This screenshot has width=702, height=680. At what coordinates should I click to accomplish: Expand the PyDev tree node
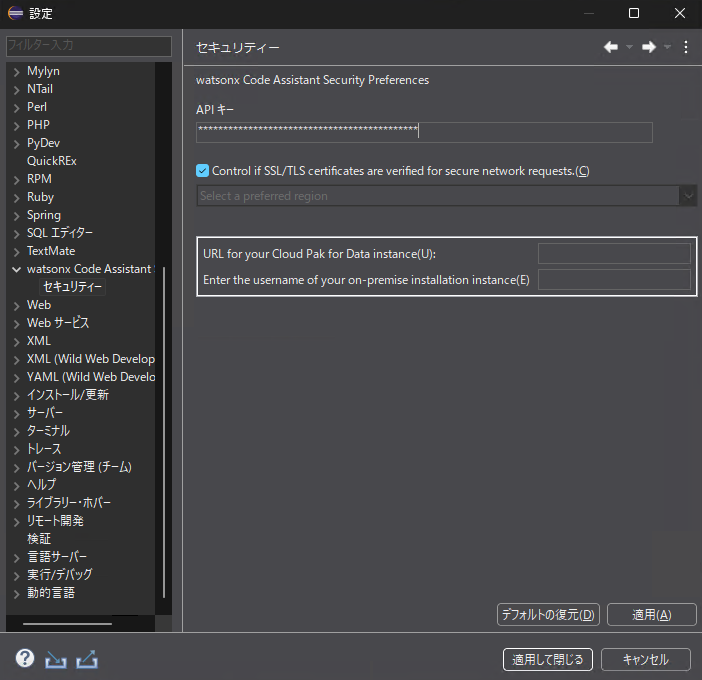point(17,144)
